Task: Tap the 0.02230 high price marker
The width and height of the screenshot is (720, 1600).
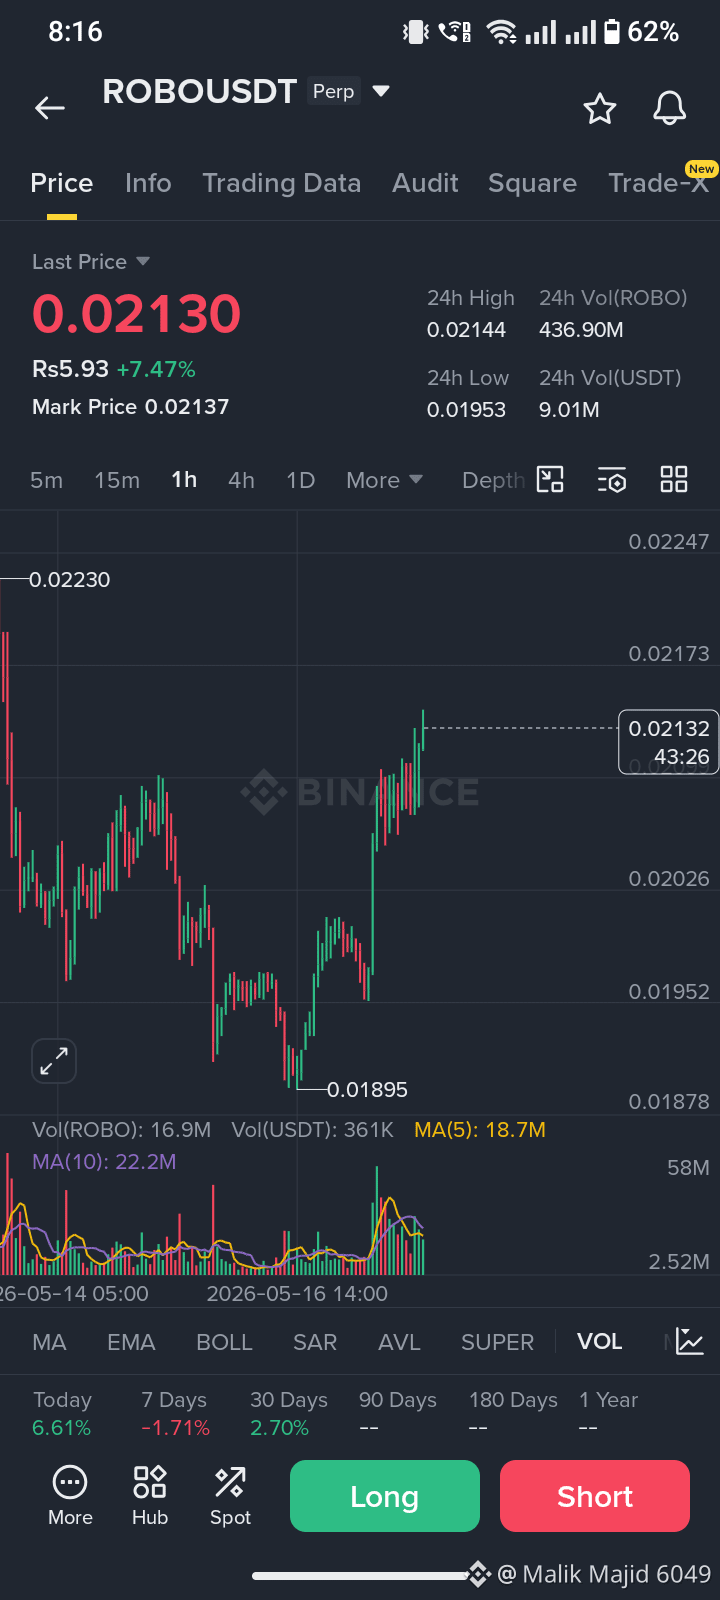Action: 69,579
